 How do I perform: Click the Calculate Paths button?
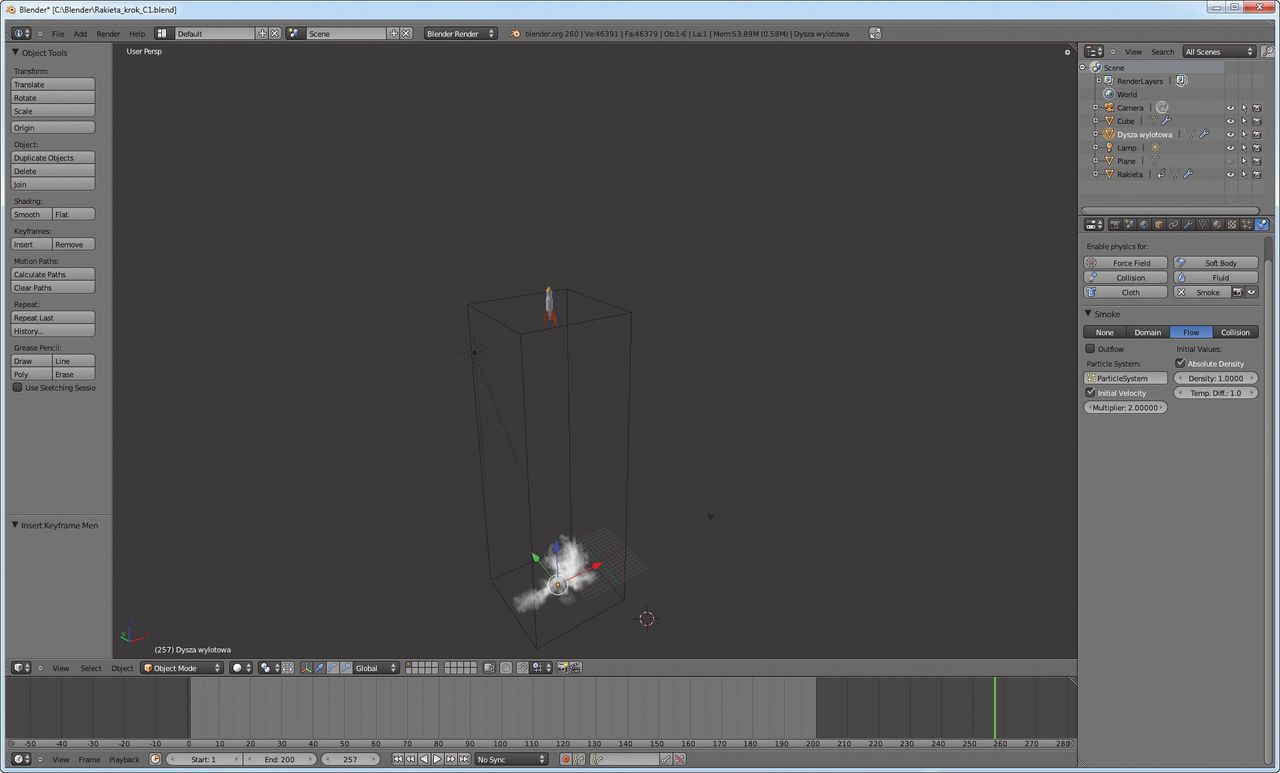pyautogui.click(x=53, y=274)
